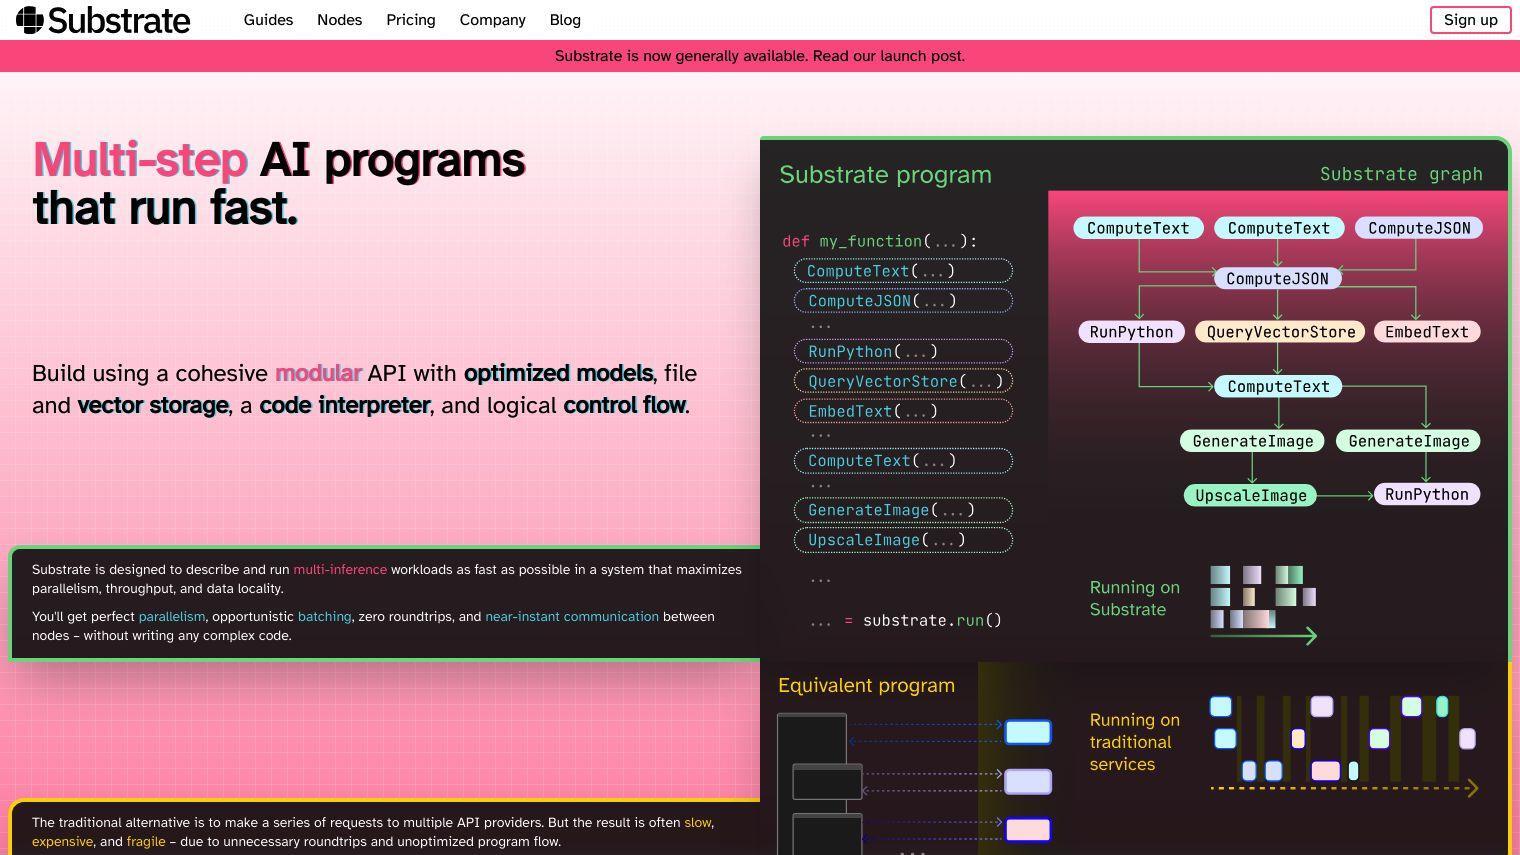Click 'def my_function(...)' code line
Image resolution: width=1520 pixels, height=855 pixels.
879,241
